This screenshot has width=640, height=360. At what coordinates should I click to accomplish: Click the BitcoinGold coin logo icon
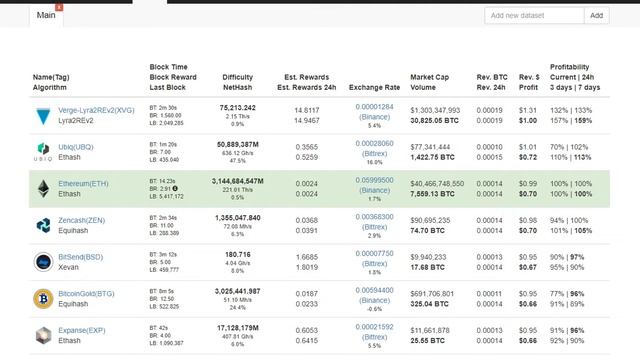tap(43, 298)
